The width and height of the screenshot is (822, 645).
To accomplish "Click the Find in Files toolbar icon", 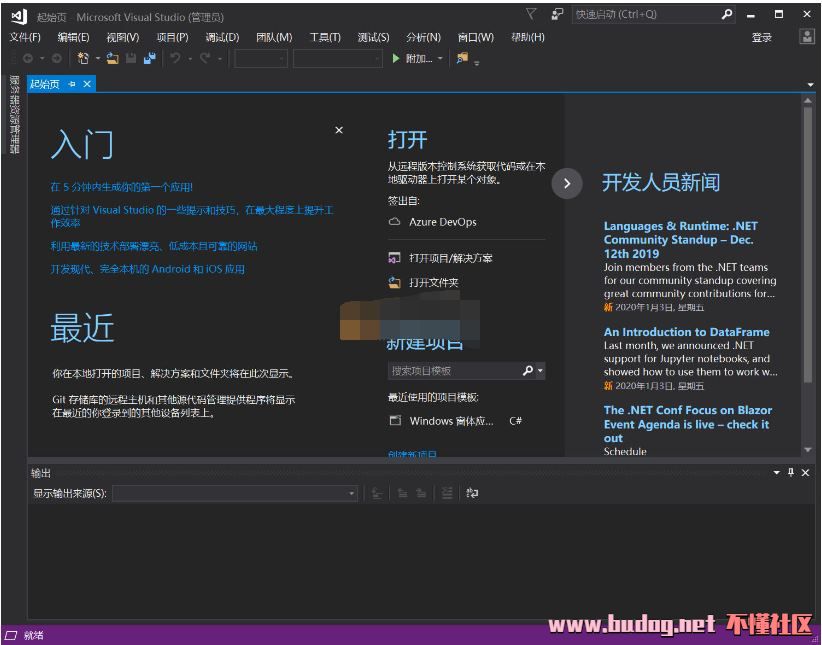I will click(x=462, y=58).
